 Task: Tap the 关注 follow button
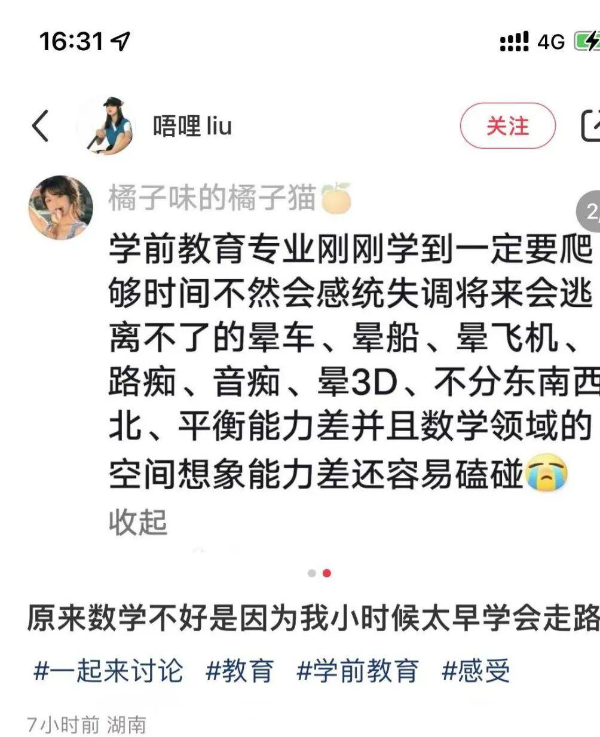point(507,126)
